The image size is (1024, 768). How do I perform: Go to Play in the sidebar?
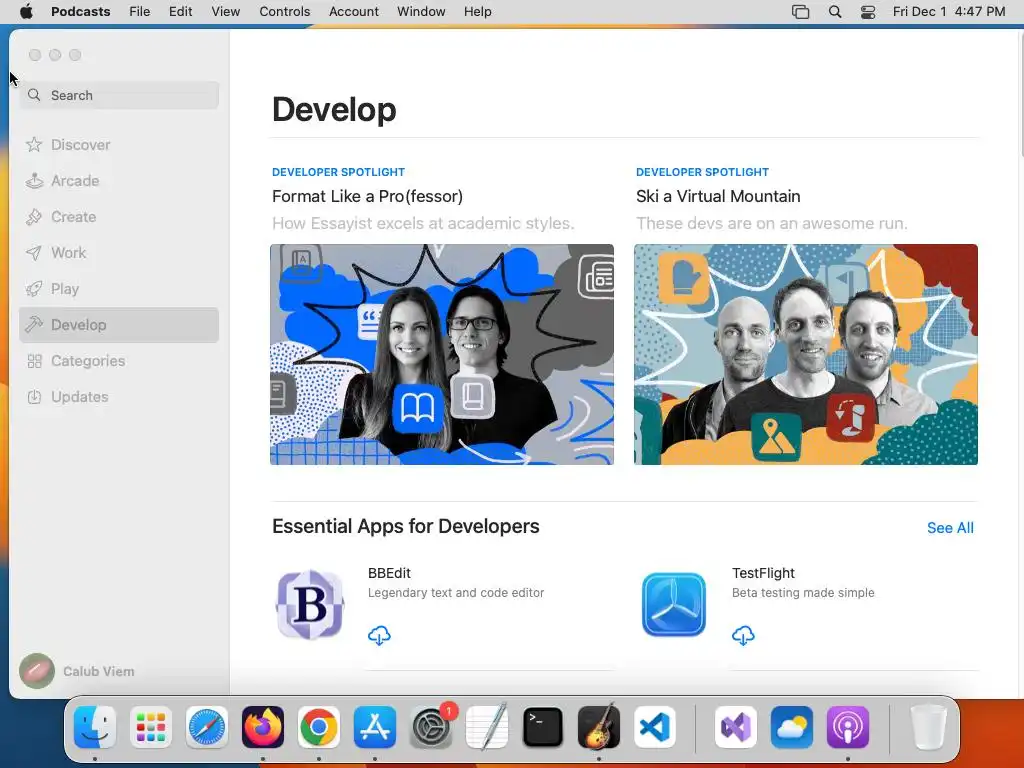119,289
